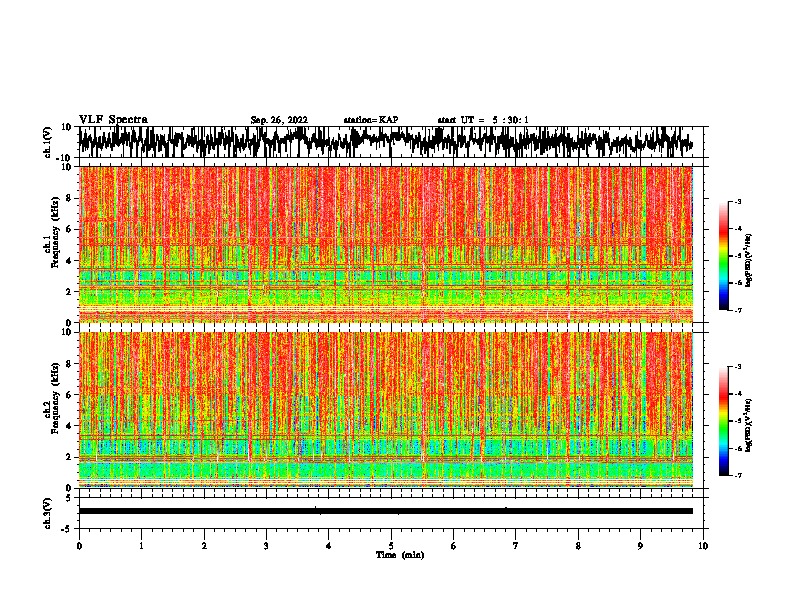Select the date text "Sep. 26, 2022"
792x612 pixels.
(x=279, y=120)
